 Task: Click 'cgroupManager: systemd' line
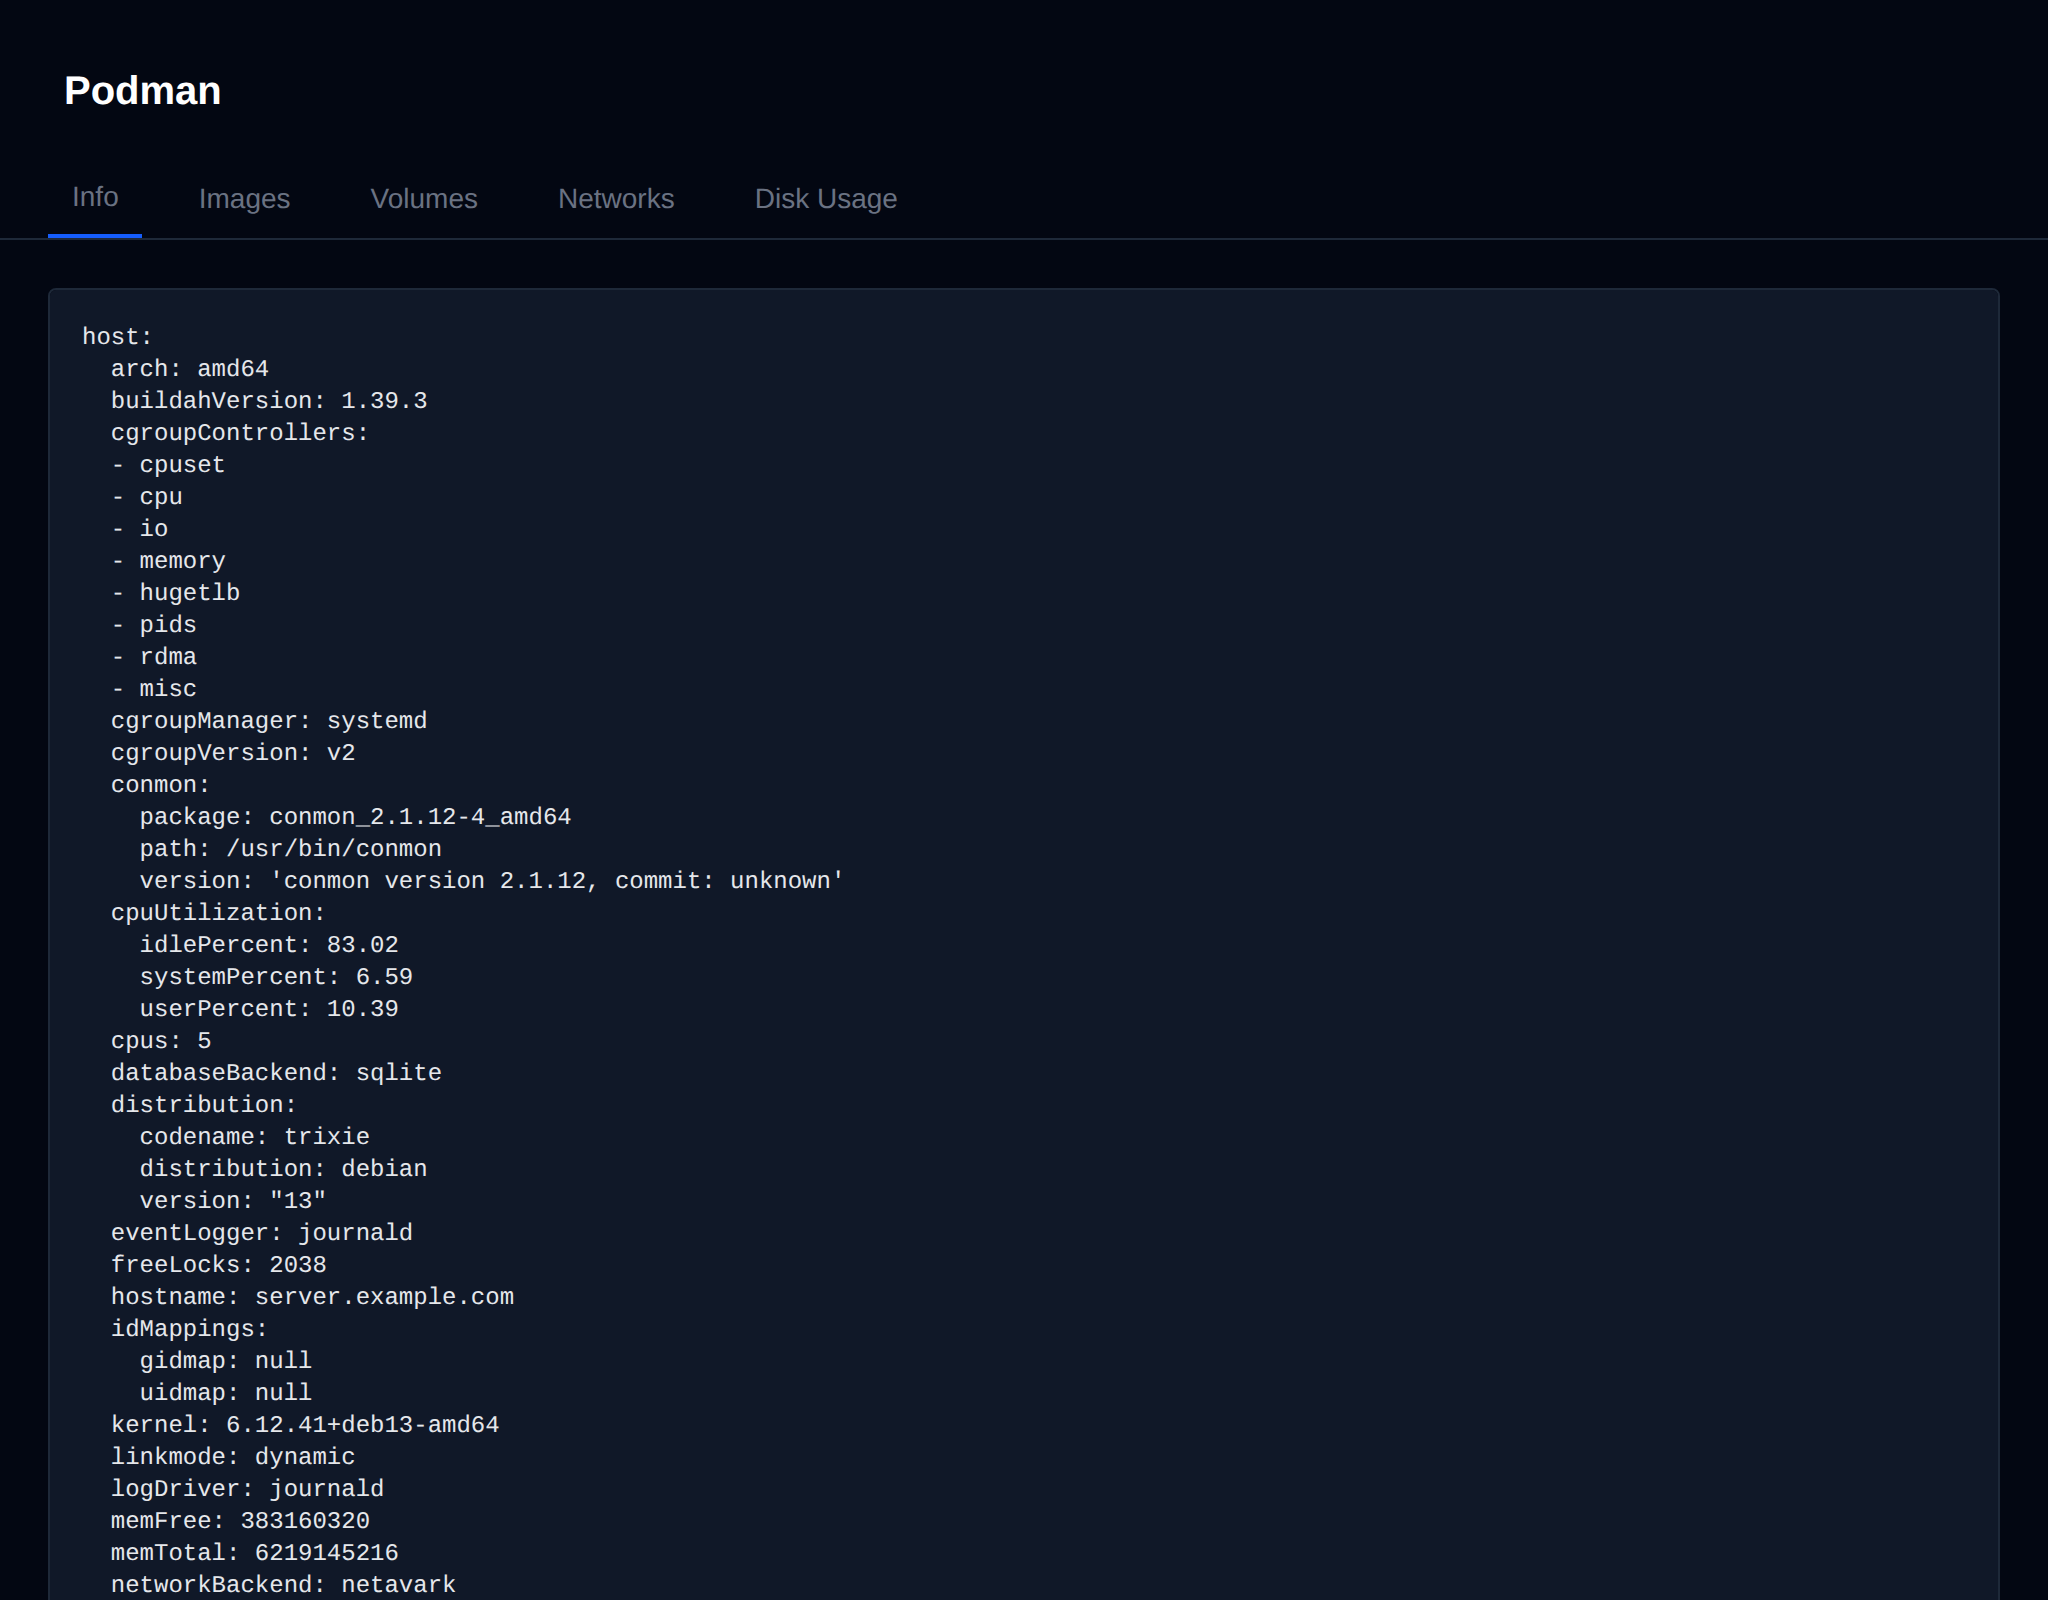(x=269, y=721)
